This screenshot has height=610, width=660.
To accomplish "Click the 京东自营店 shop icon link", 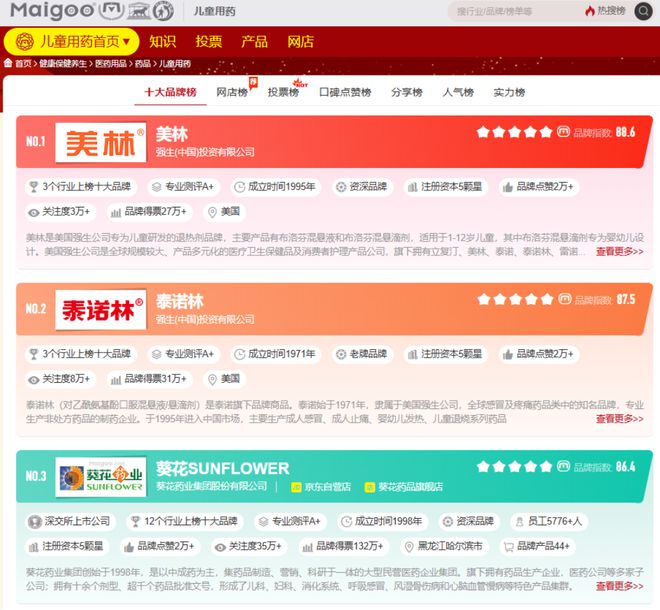I will point(321,487).
